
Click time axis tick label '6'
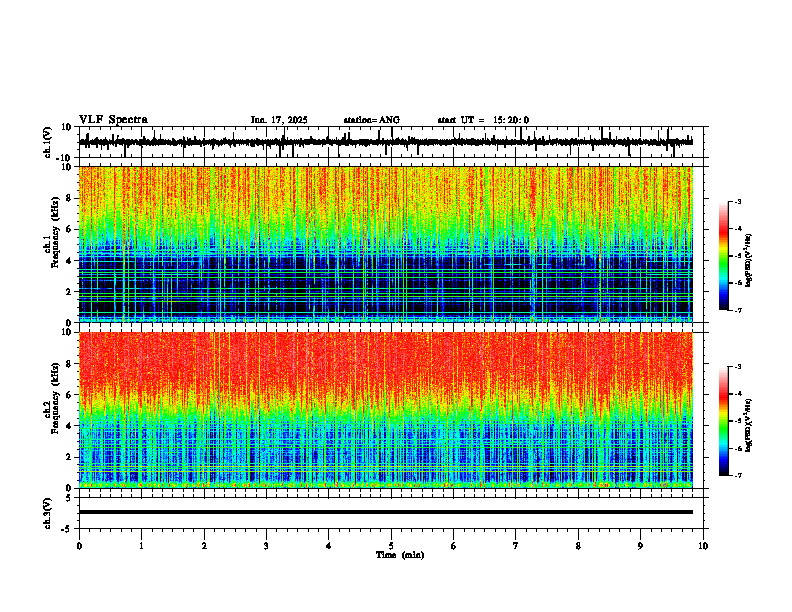pos(454,546)
